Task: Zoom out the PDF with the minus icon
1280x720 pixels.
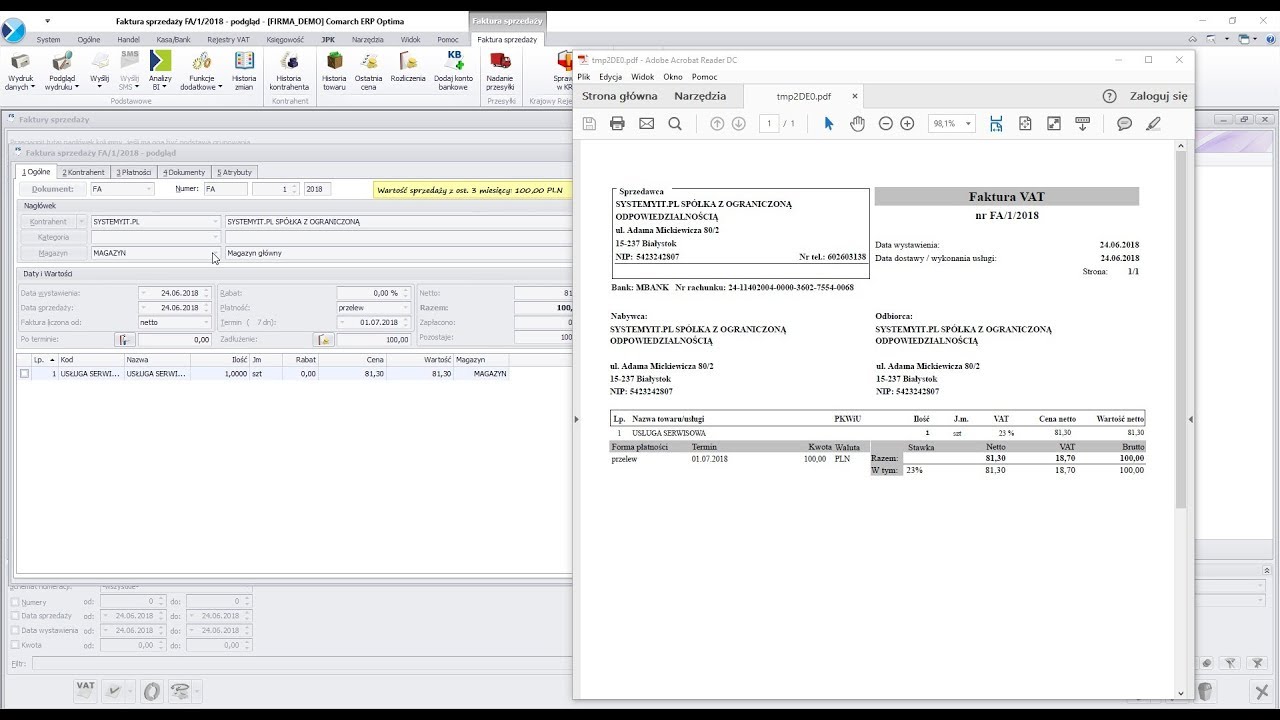Action: point(885,123)
